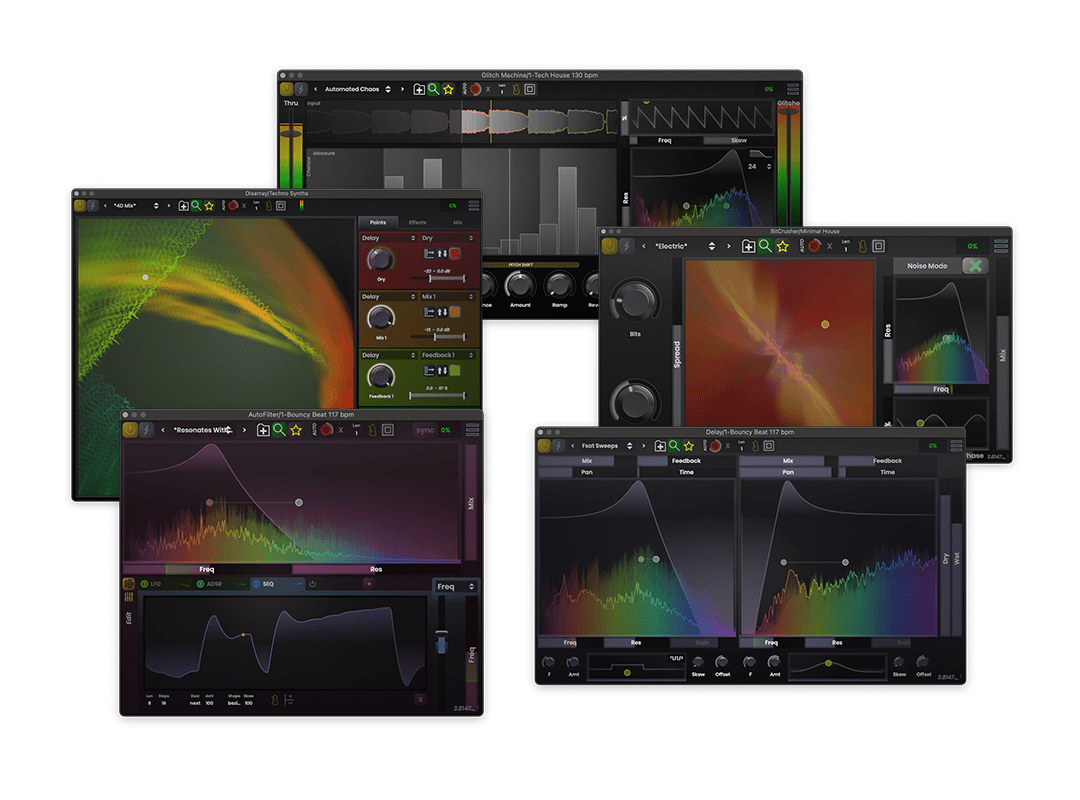This screenshot has width=1080, height=800.
Task: Switch to Points tab in Disarray
Action: click(x=378, y=223)
